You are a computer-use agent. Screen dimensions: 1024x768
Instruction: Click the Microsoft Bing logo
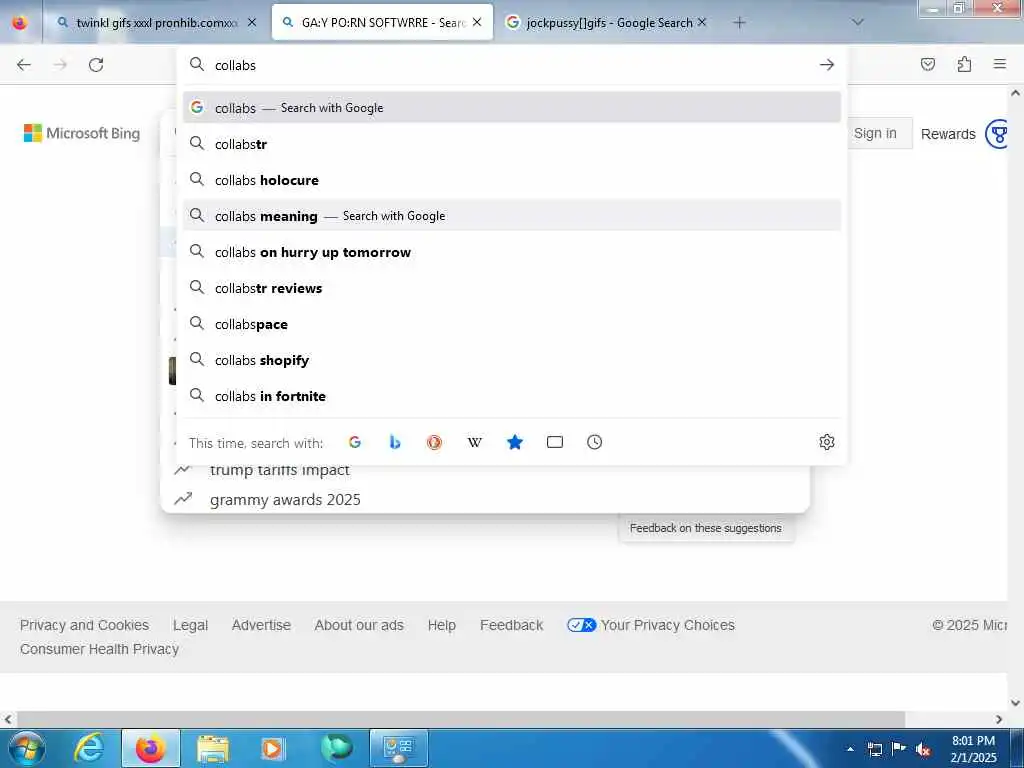point(82,133)
